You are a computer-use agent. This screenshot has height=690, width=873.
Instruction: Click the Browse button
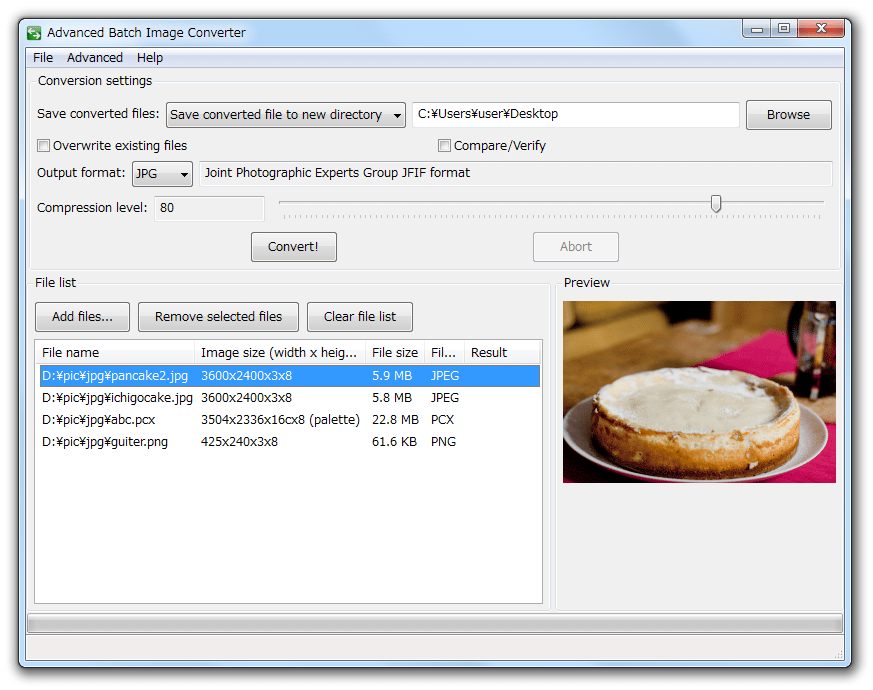tap(788, 115)
